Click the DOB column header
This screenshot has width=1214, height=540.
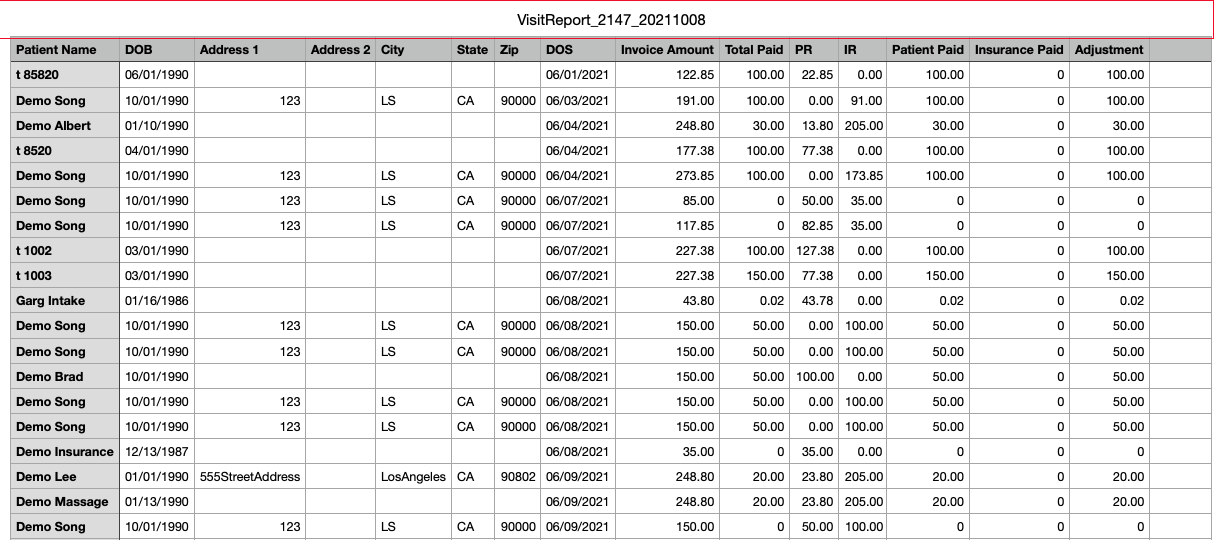157,49
